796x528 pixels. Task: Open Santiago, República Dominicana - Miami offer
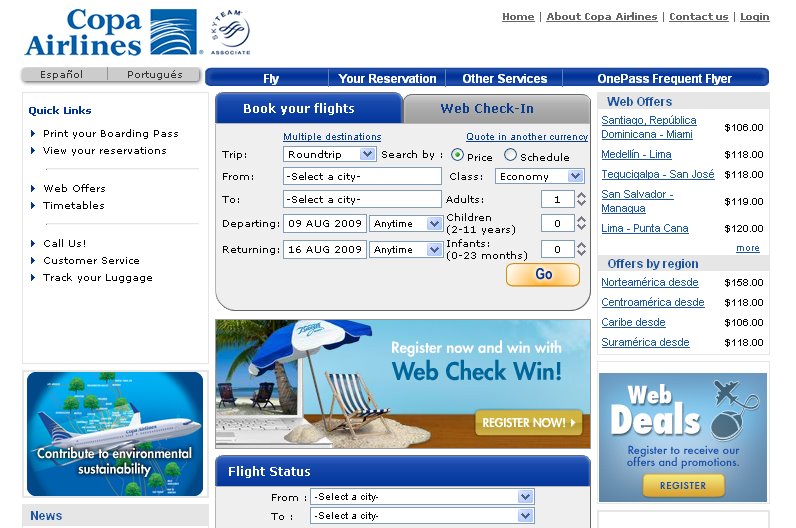649,127
